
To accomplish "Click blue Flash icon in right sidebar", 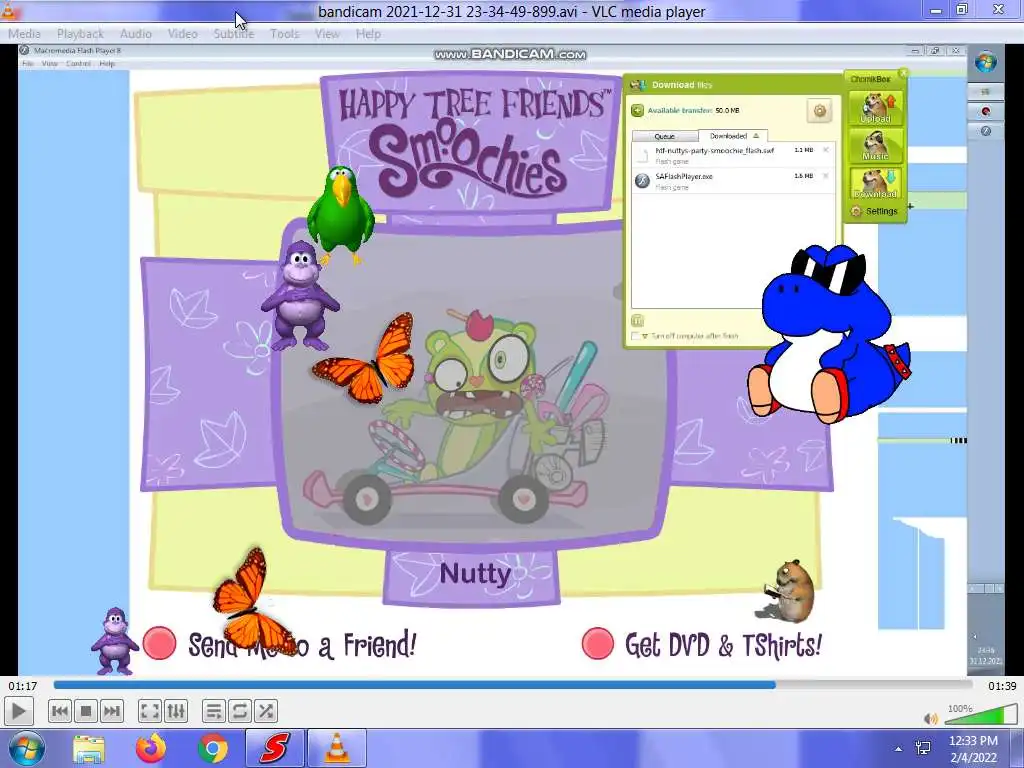I will 985,131.
